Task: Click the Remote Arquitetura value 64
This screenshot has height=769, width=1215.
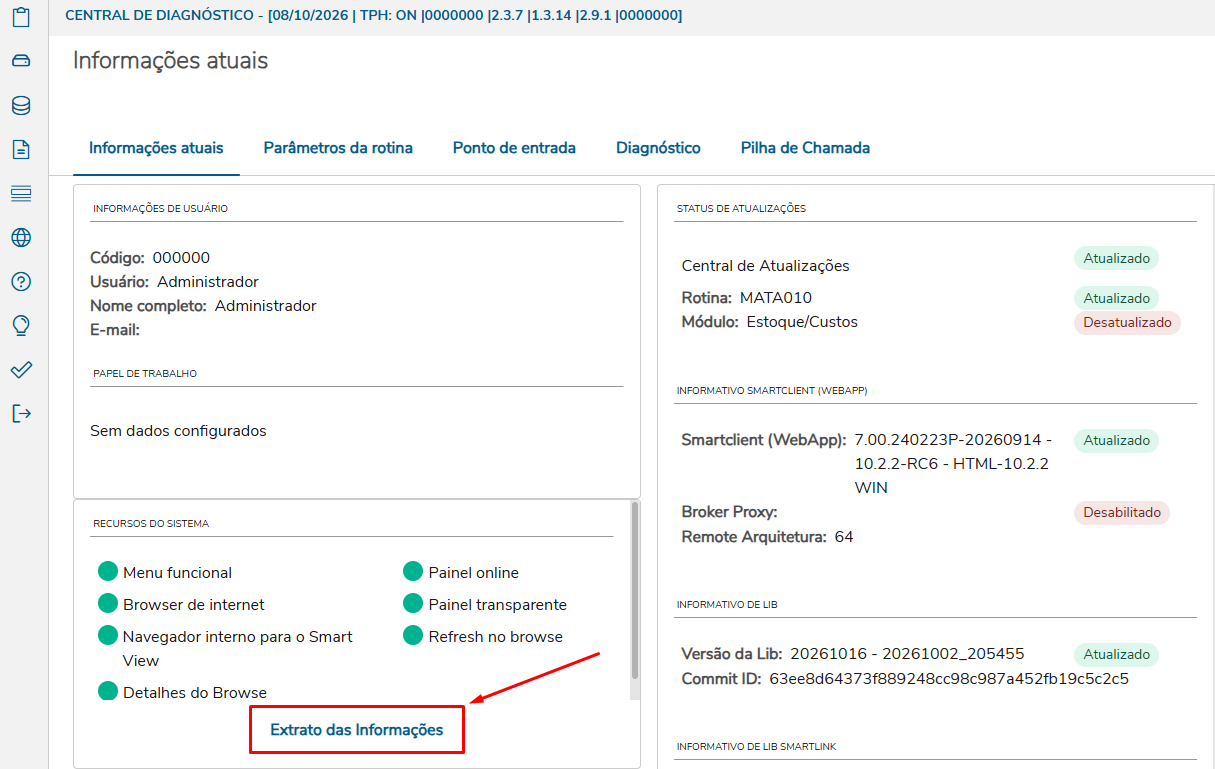Action: point(844,537)
